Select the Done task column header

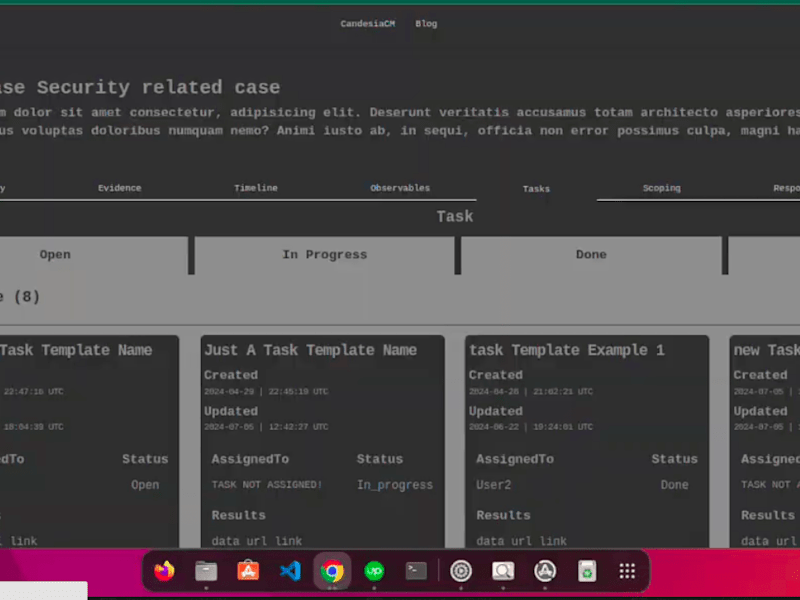click(591, 255)
